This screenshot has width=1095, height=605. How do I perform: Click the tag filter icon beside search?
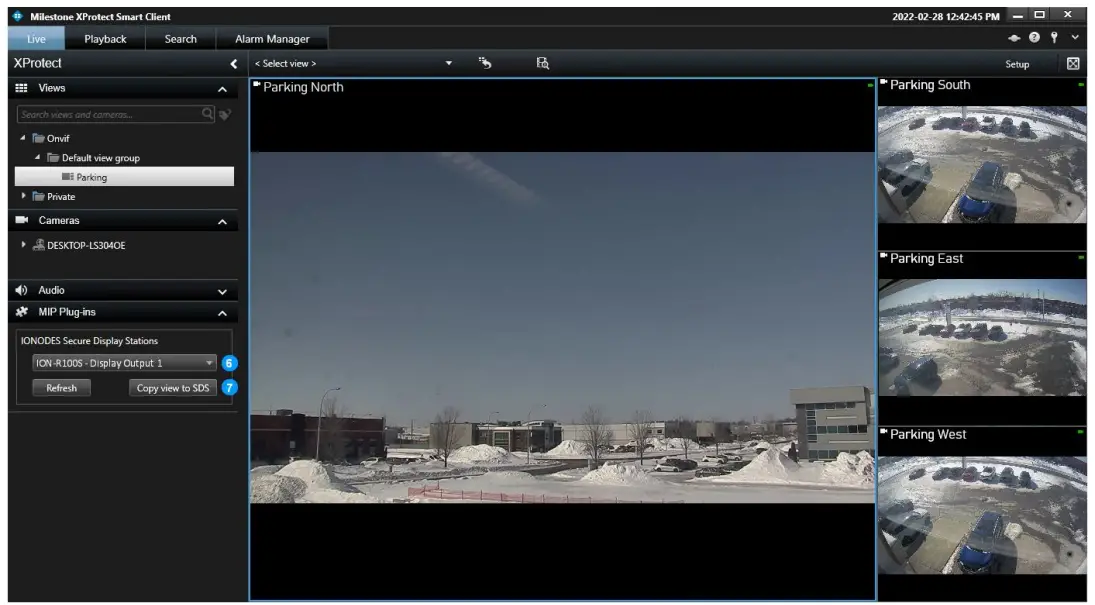point(225,115)
